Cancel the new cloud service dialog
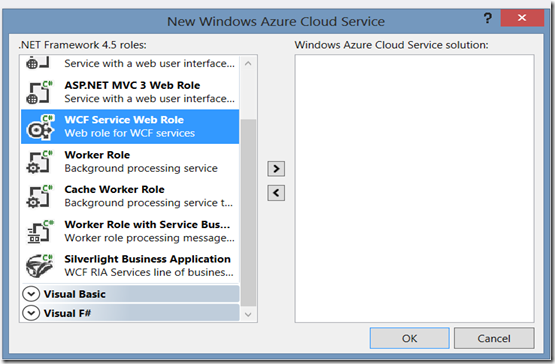 point(494,338)
